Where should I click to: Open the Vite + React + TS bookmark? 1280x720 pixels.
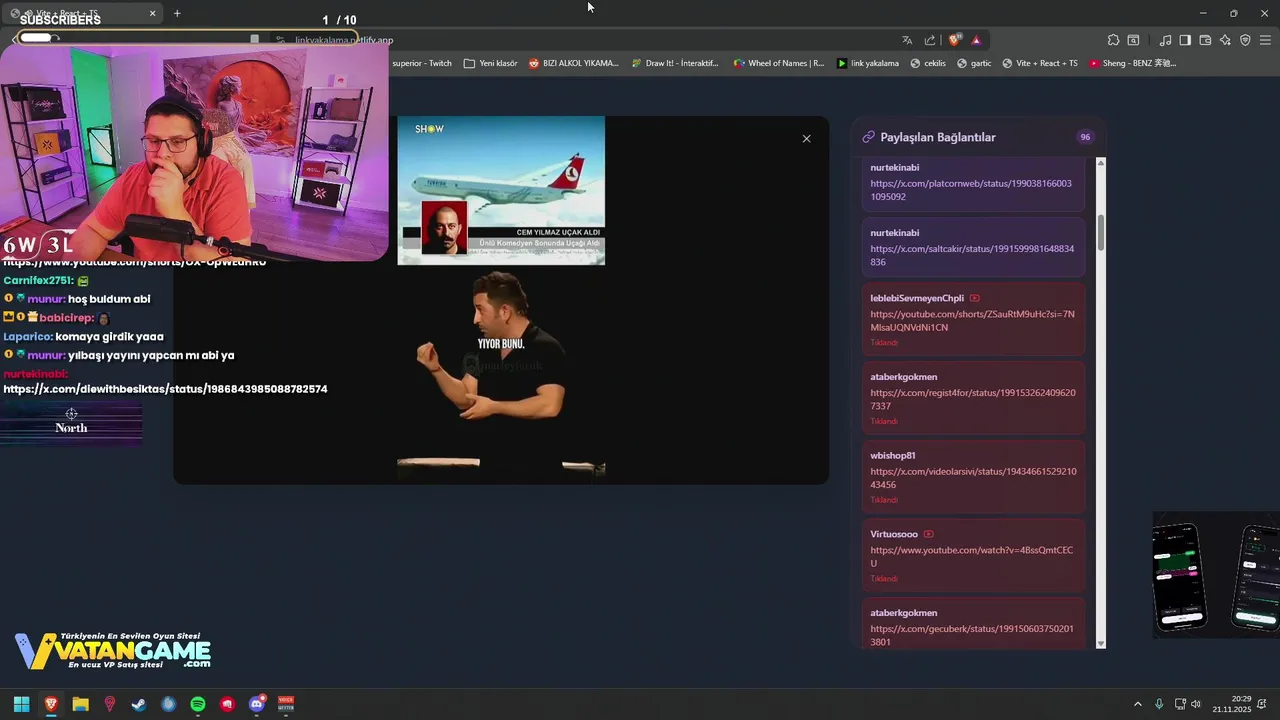point(1040,63)
